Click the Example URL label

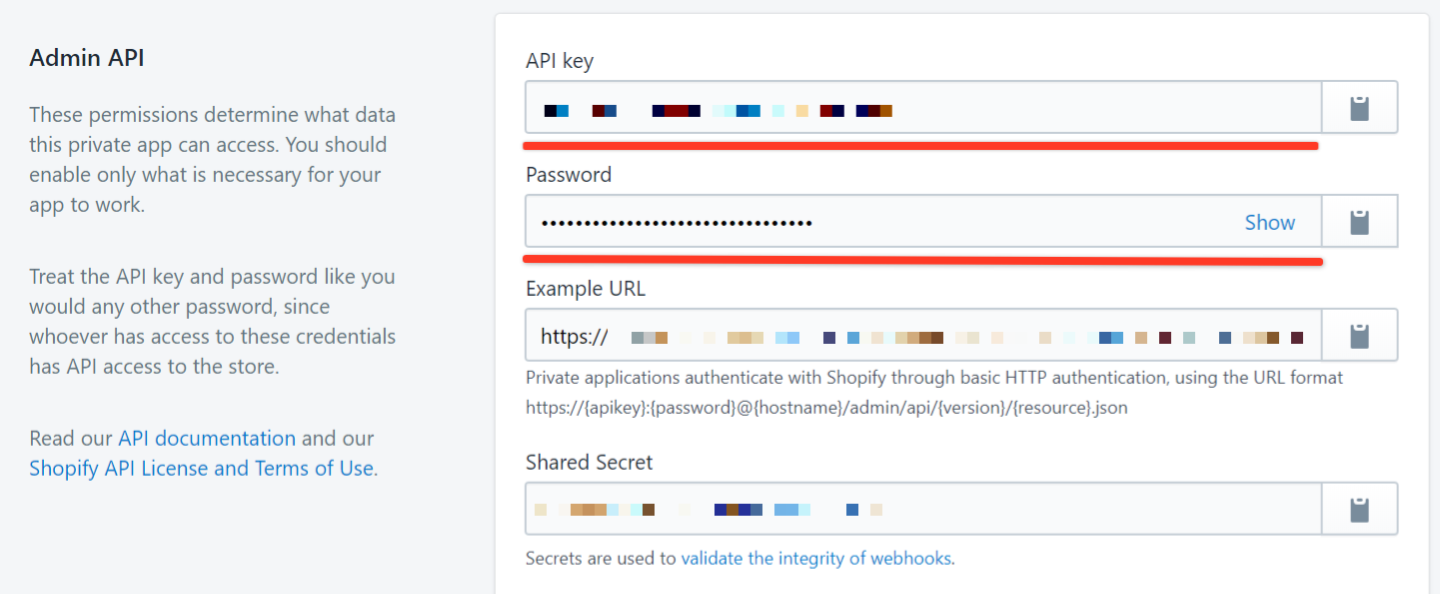click(585, 288)
